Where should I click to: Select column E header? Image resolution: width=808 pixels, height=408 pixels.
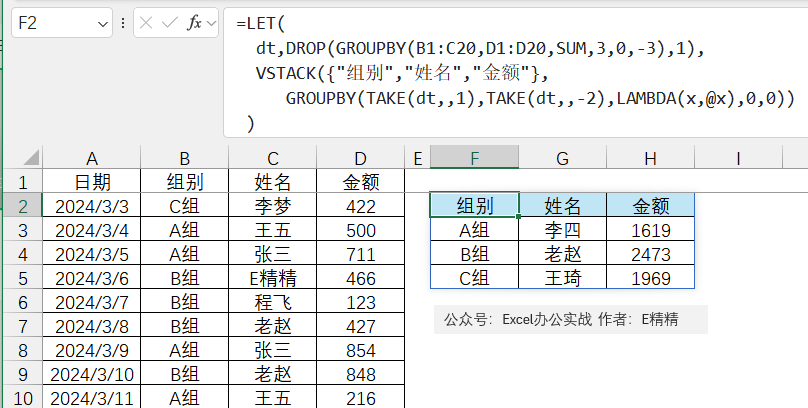click(x=418, y=158)
